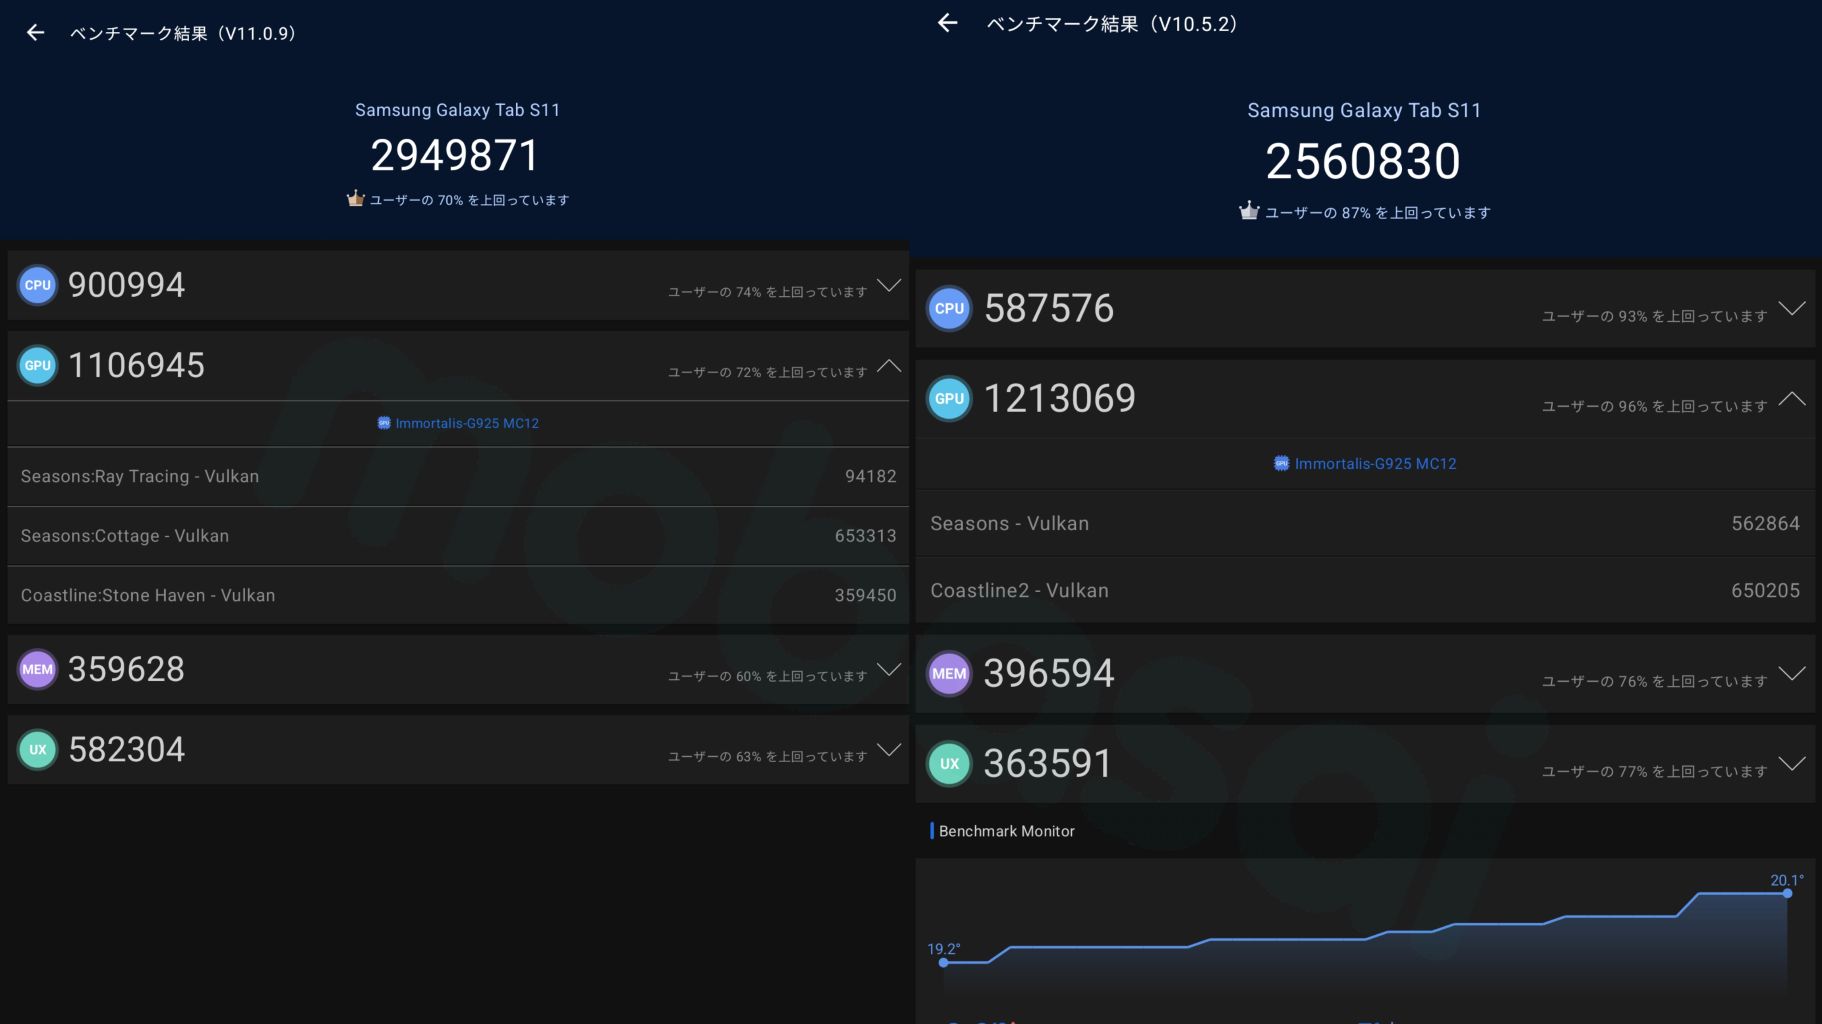This screenshot has width=1822, height=1024.
Task: Click GPU badge icon beside 1106945
Action: (38, 366)
